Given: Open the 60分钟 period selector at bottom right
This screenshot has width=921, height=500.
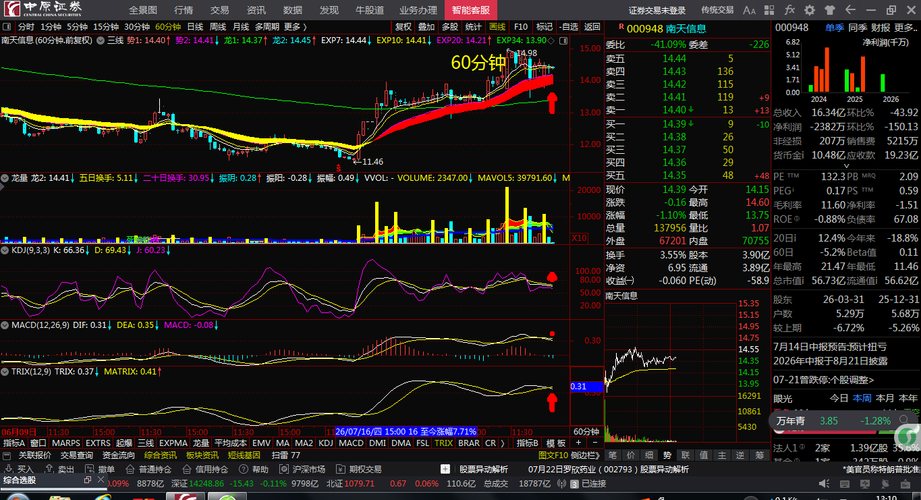Looking at the screenshot, I should click(x=586, y=431).
